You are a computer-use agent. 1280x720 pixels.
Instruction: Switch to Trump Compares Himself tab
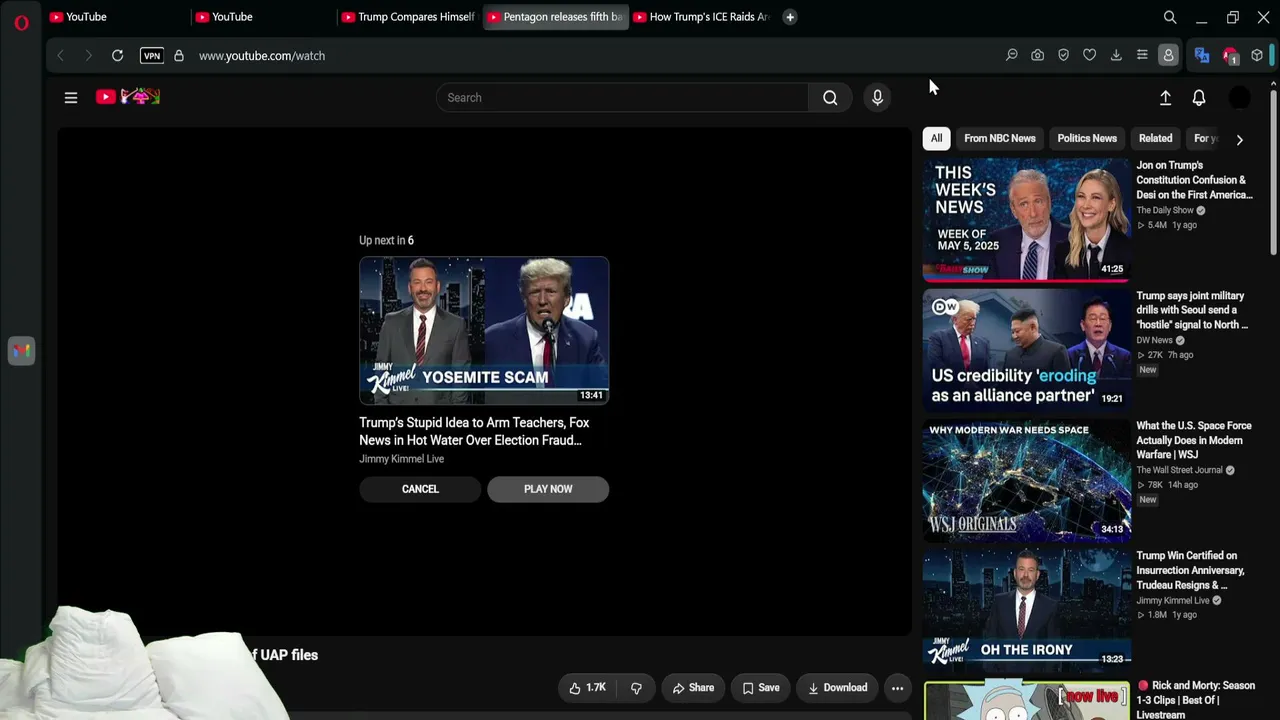[x=409, y=17]
